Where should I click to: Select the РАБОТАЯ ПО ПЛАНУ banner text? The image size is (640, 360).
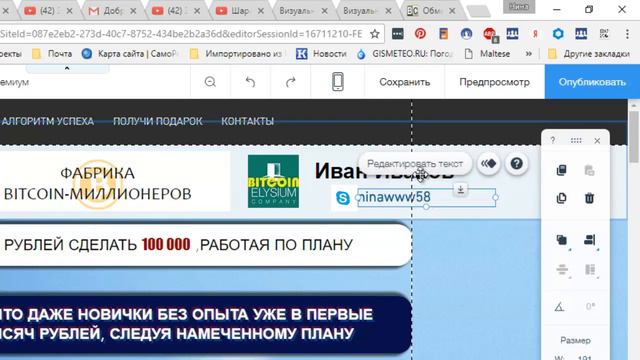[276, 244]
